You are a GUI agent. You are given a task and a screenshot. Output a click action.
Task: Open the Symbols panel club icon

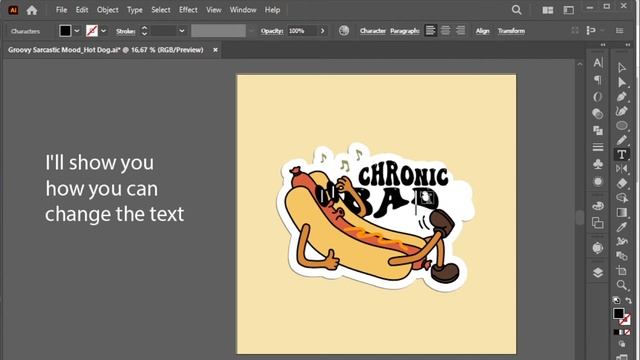[598, 164]
